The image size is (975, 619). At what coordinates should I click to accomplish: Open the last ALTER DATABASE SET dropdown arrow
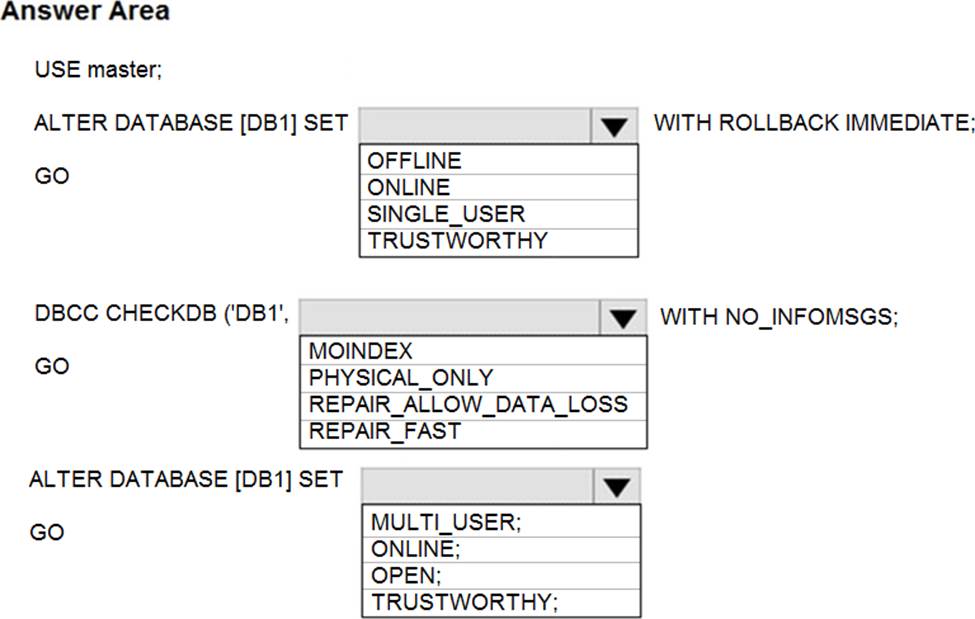tap(616, 486)
